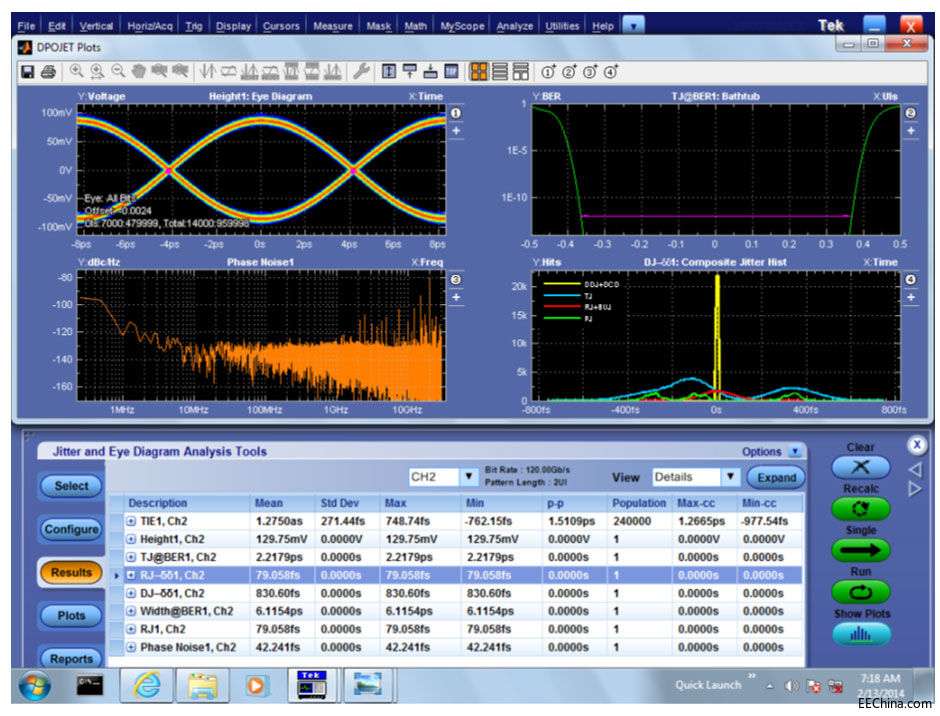Save plots with the floppy disk icon
This screenshot has width=940, height=716.
point(27,72)
